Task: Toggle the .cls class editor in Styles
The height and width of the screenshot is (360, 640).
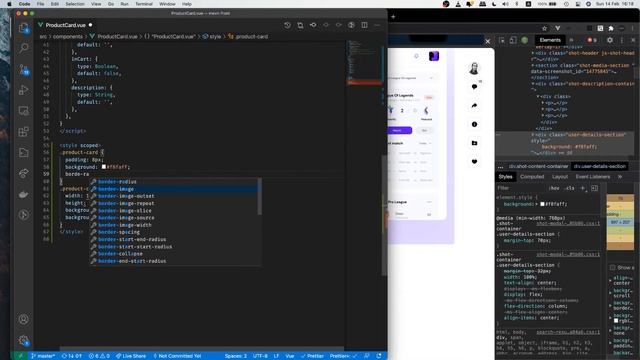Action: pyautogui.click(x=569, y=188)
